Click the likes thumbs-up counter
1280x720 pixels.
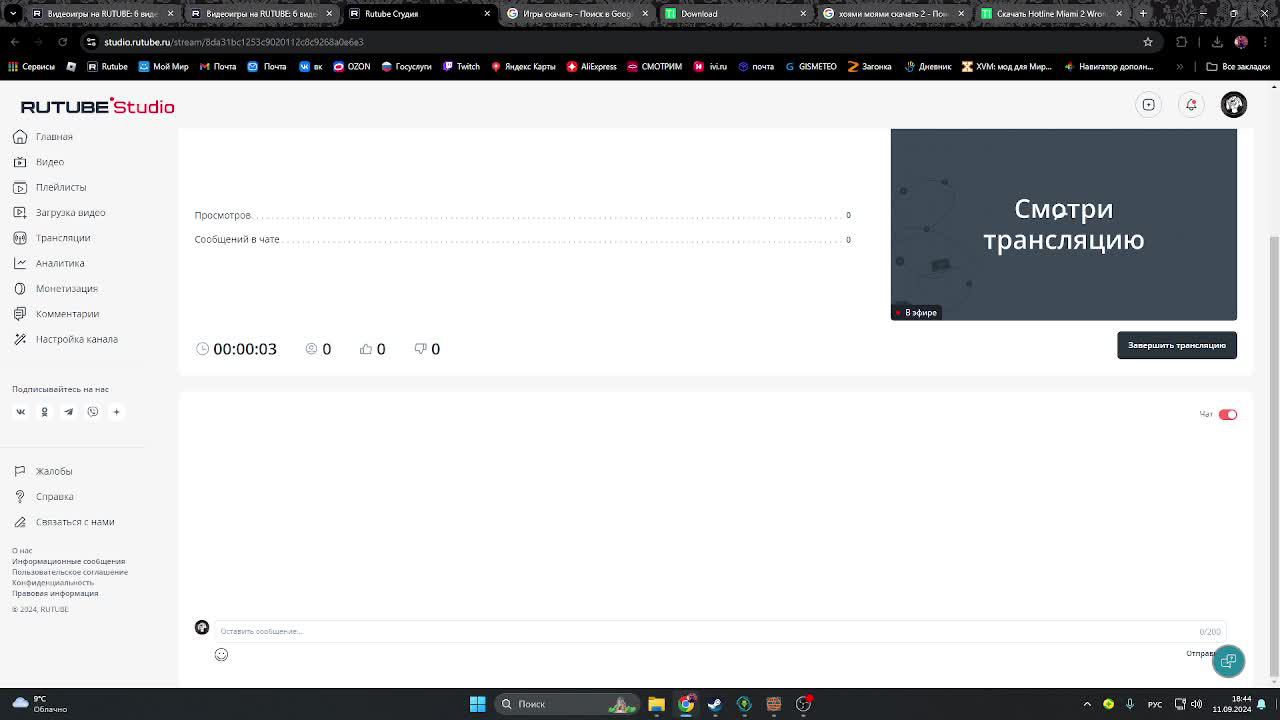(x=372, y=349)
